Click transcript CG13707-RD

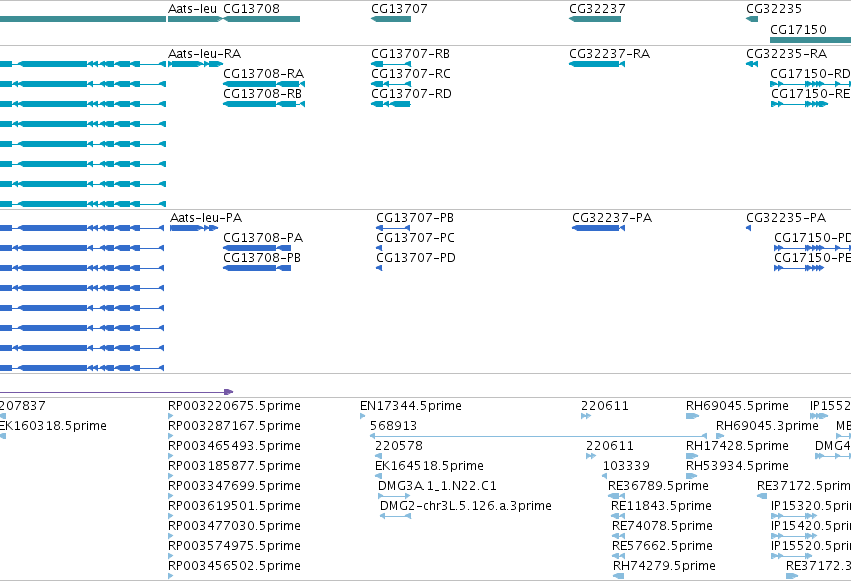tap(391, 104)
